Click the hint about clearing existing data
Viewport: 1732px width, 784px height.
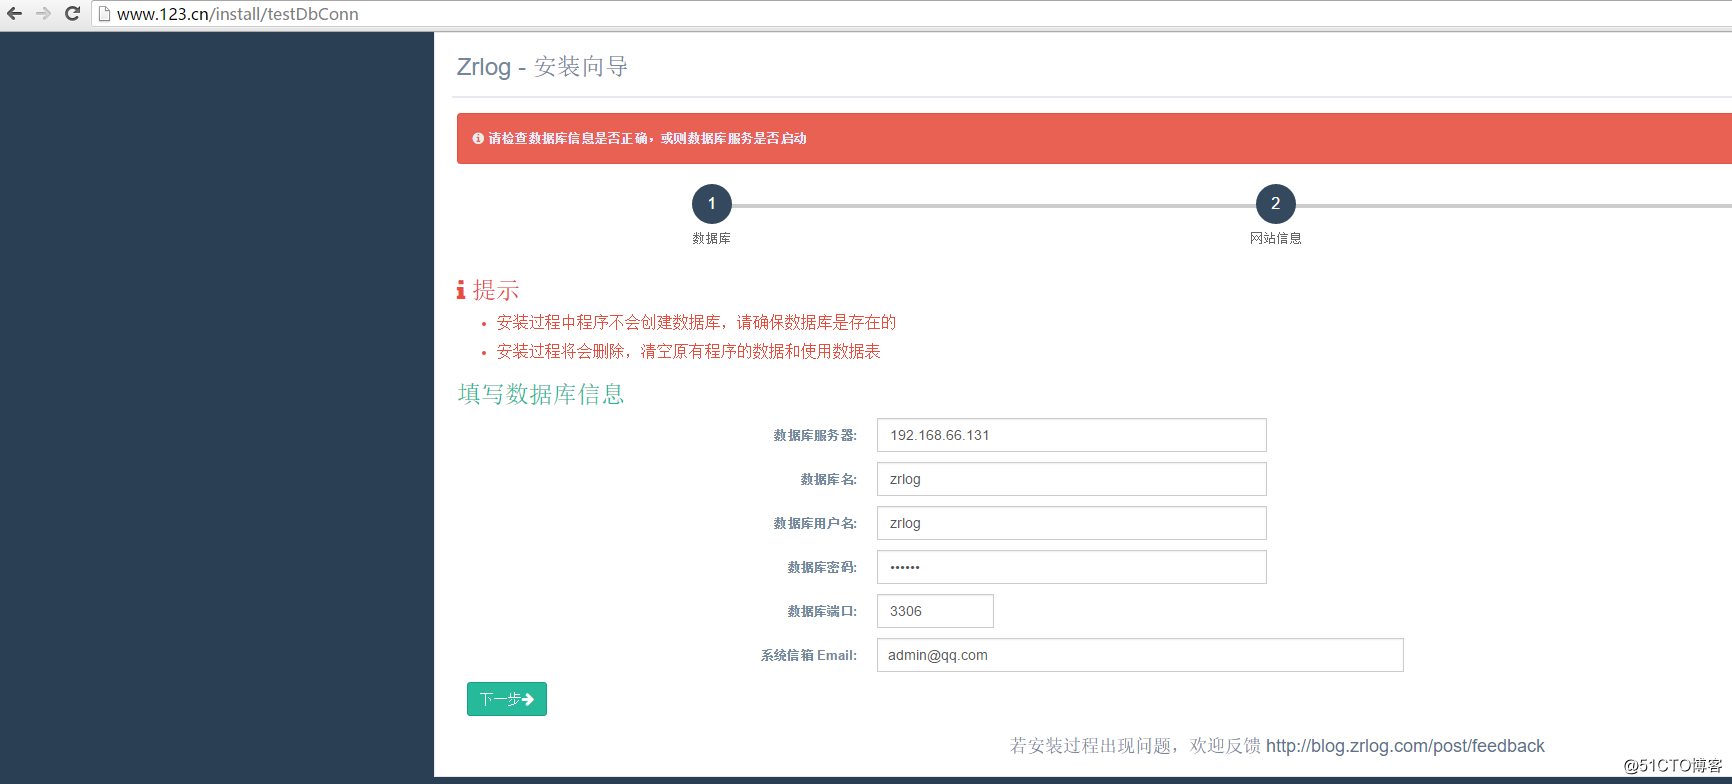point(688,351)
